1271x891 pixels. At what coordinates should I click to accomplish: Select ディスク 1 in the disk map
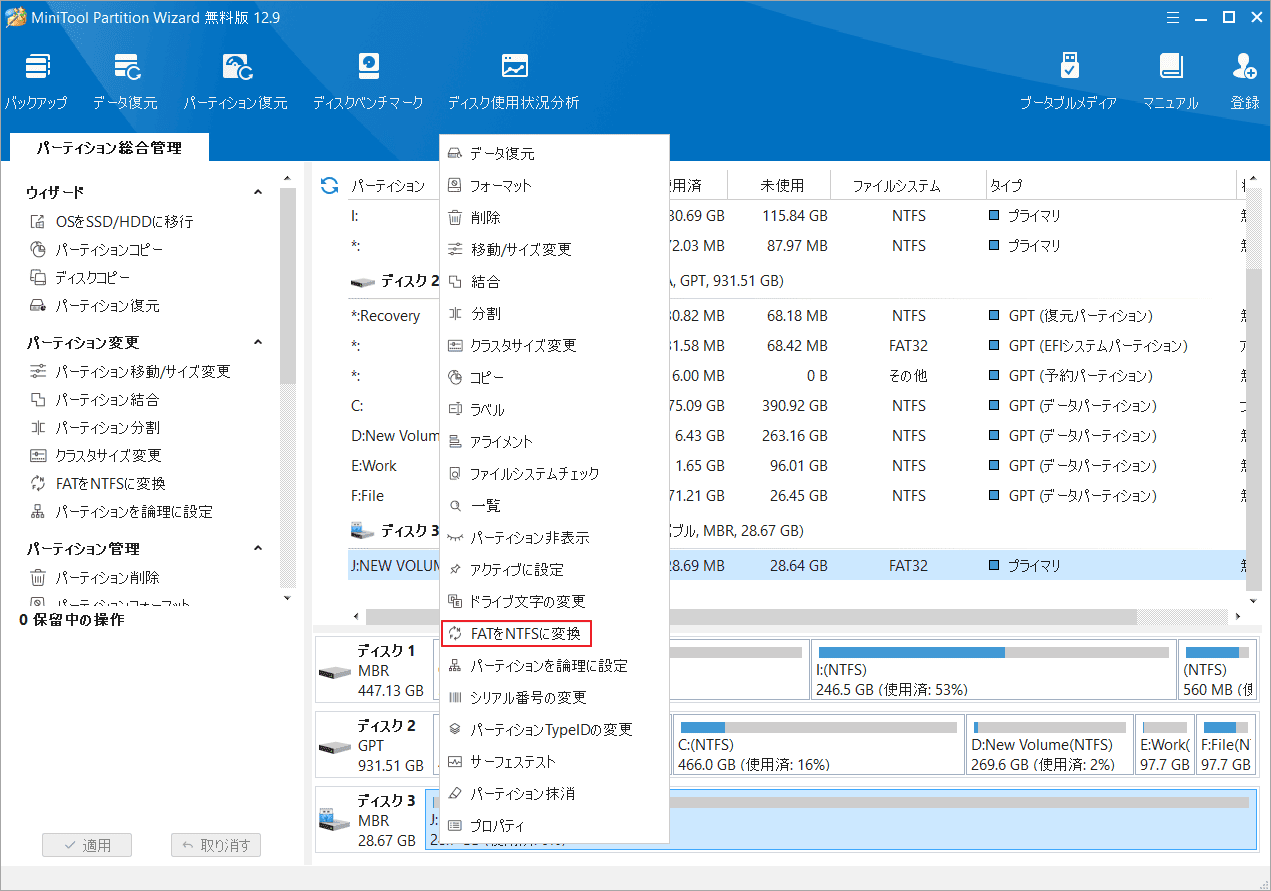[x=373, y=669]
